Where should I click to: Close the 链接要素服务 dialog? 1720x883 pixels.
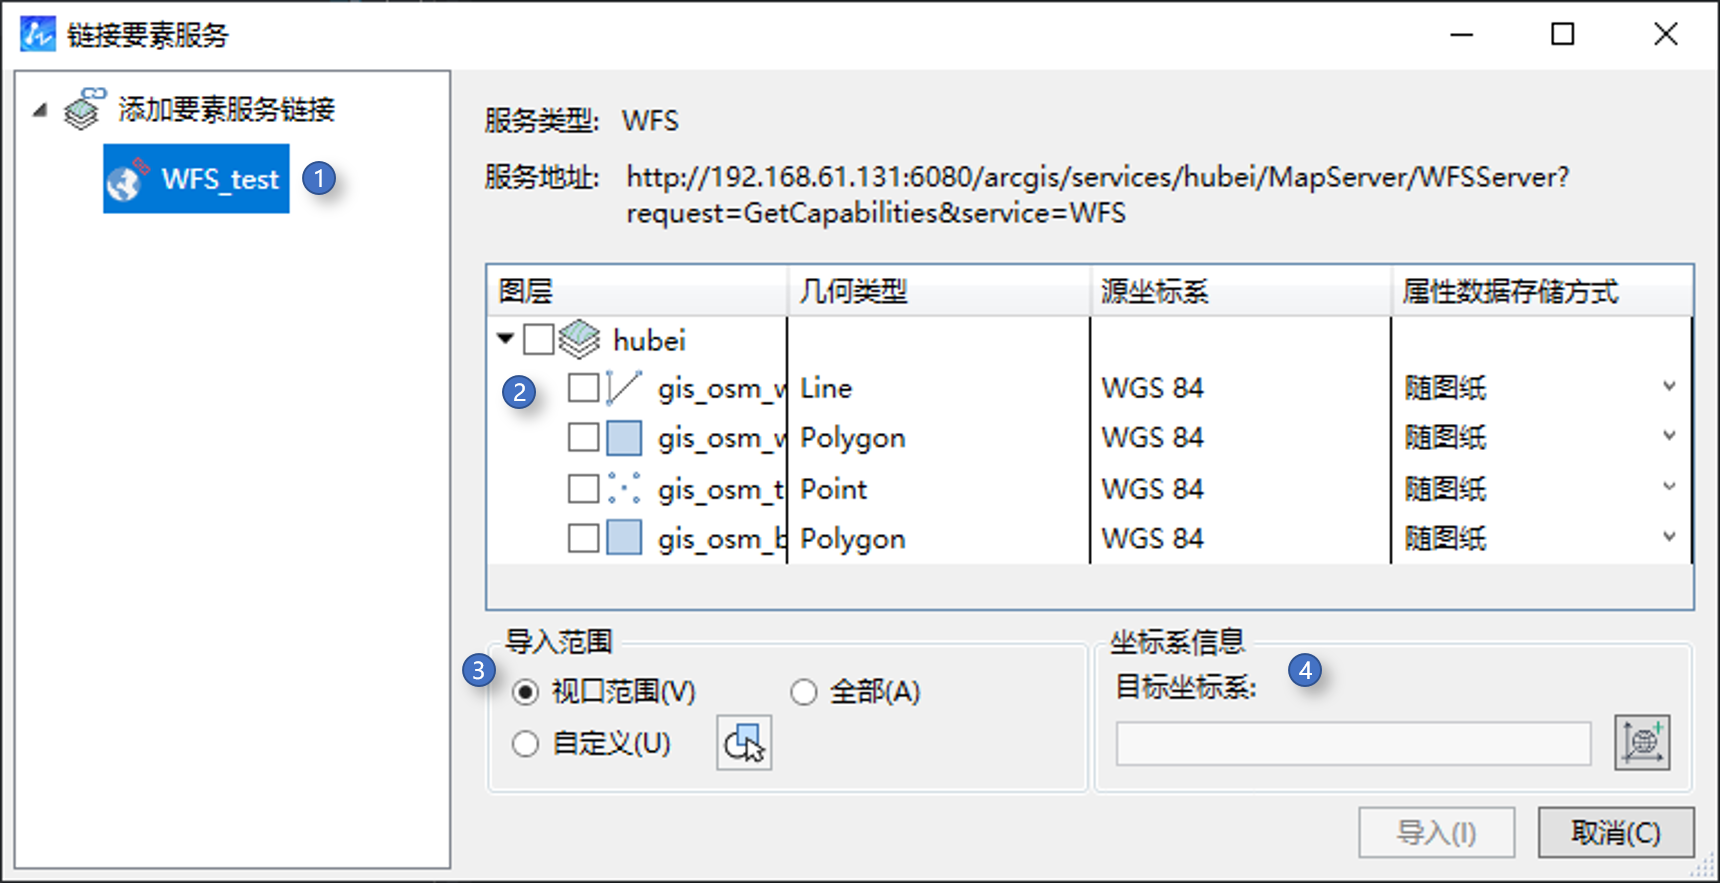point(1666,34)
